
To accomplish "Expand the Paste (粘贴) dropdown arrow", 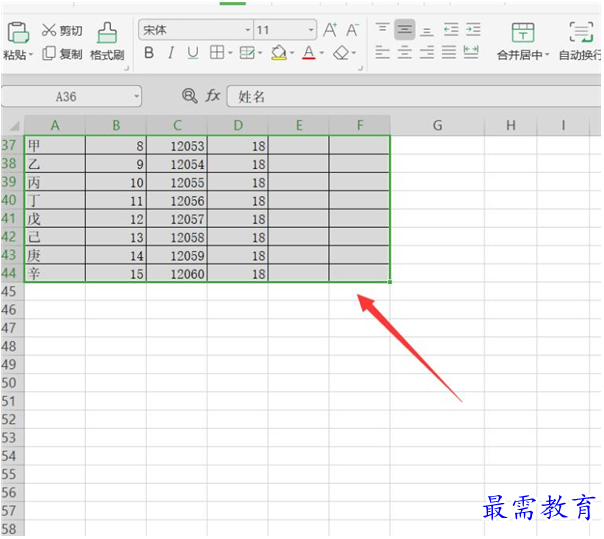I will point(30,55).
